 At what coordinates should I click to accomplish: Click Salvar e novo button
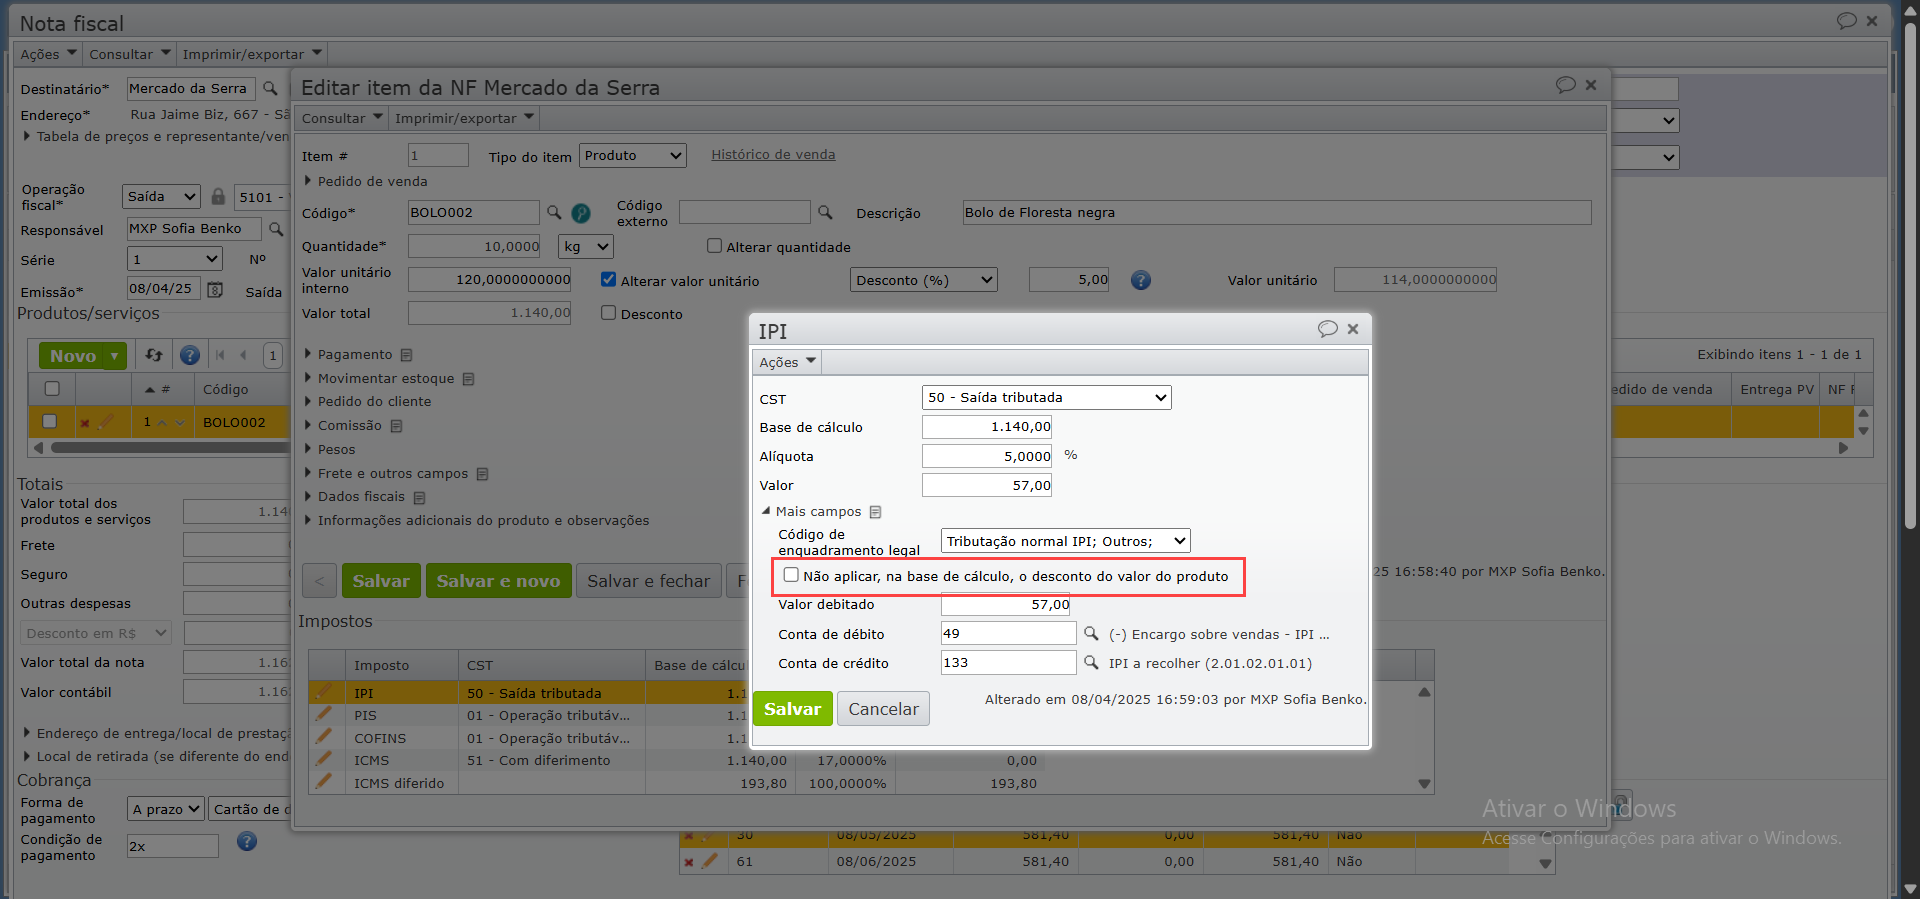498,581
